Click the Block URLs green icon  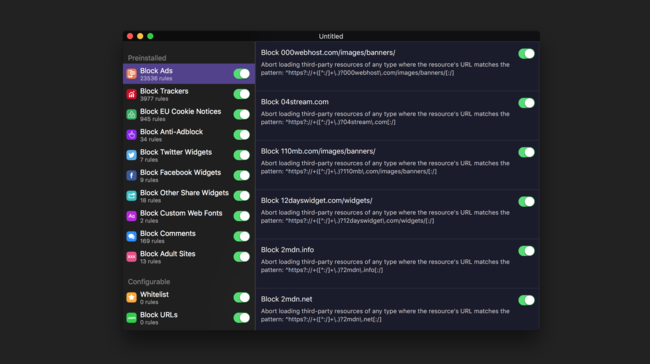131,318
